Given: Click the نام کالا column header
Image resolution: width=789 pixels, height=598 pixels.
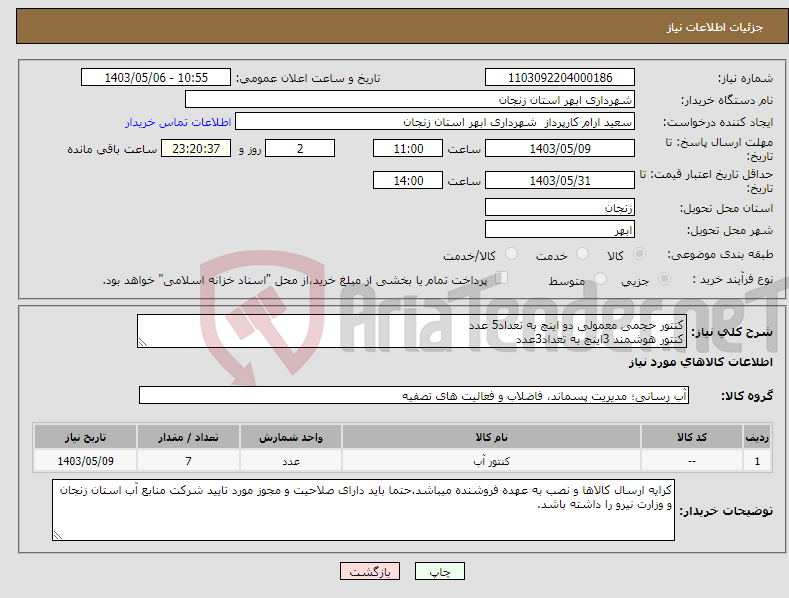Looking at the screenshot, I should 491,437.
